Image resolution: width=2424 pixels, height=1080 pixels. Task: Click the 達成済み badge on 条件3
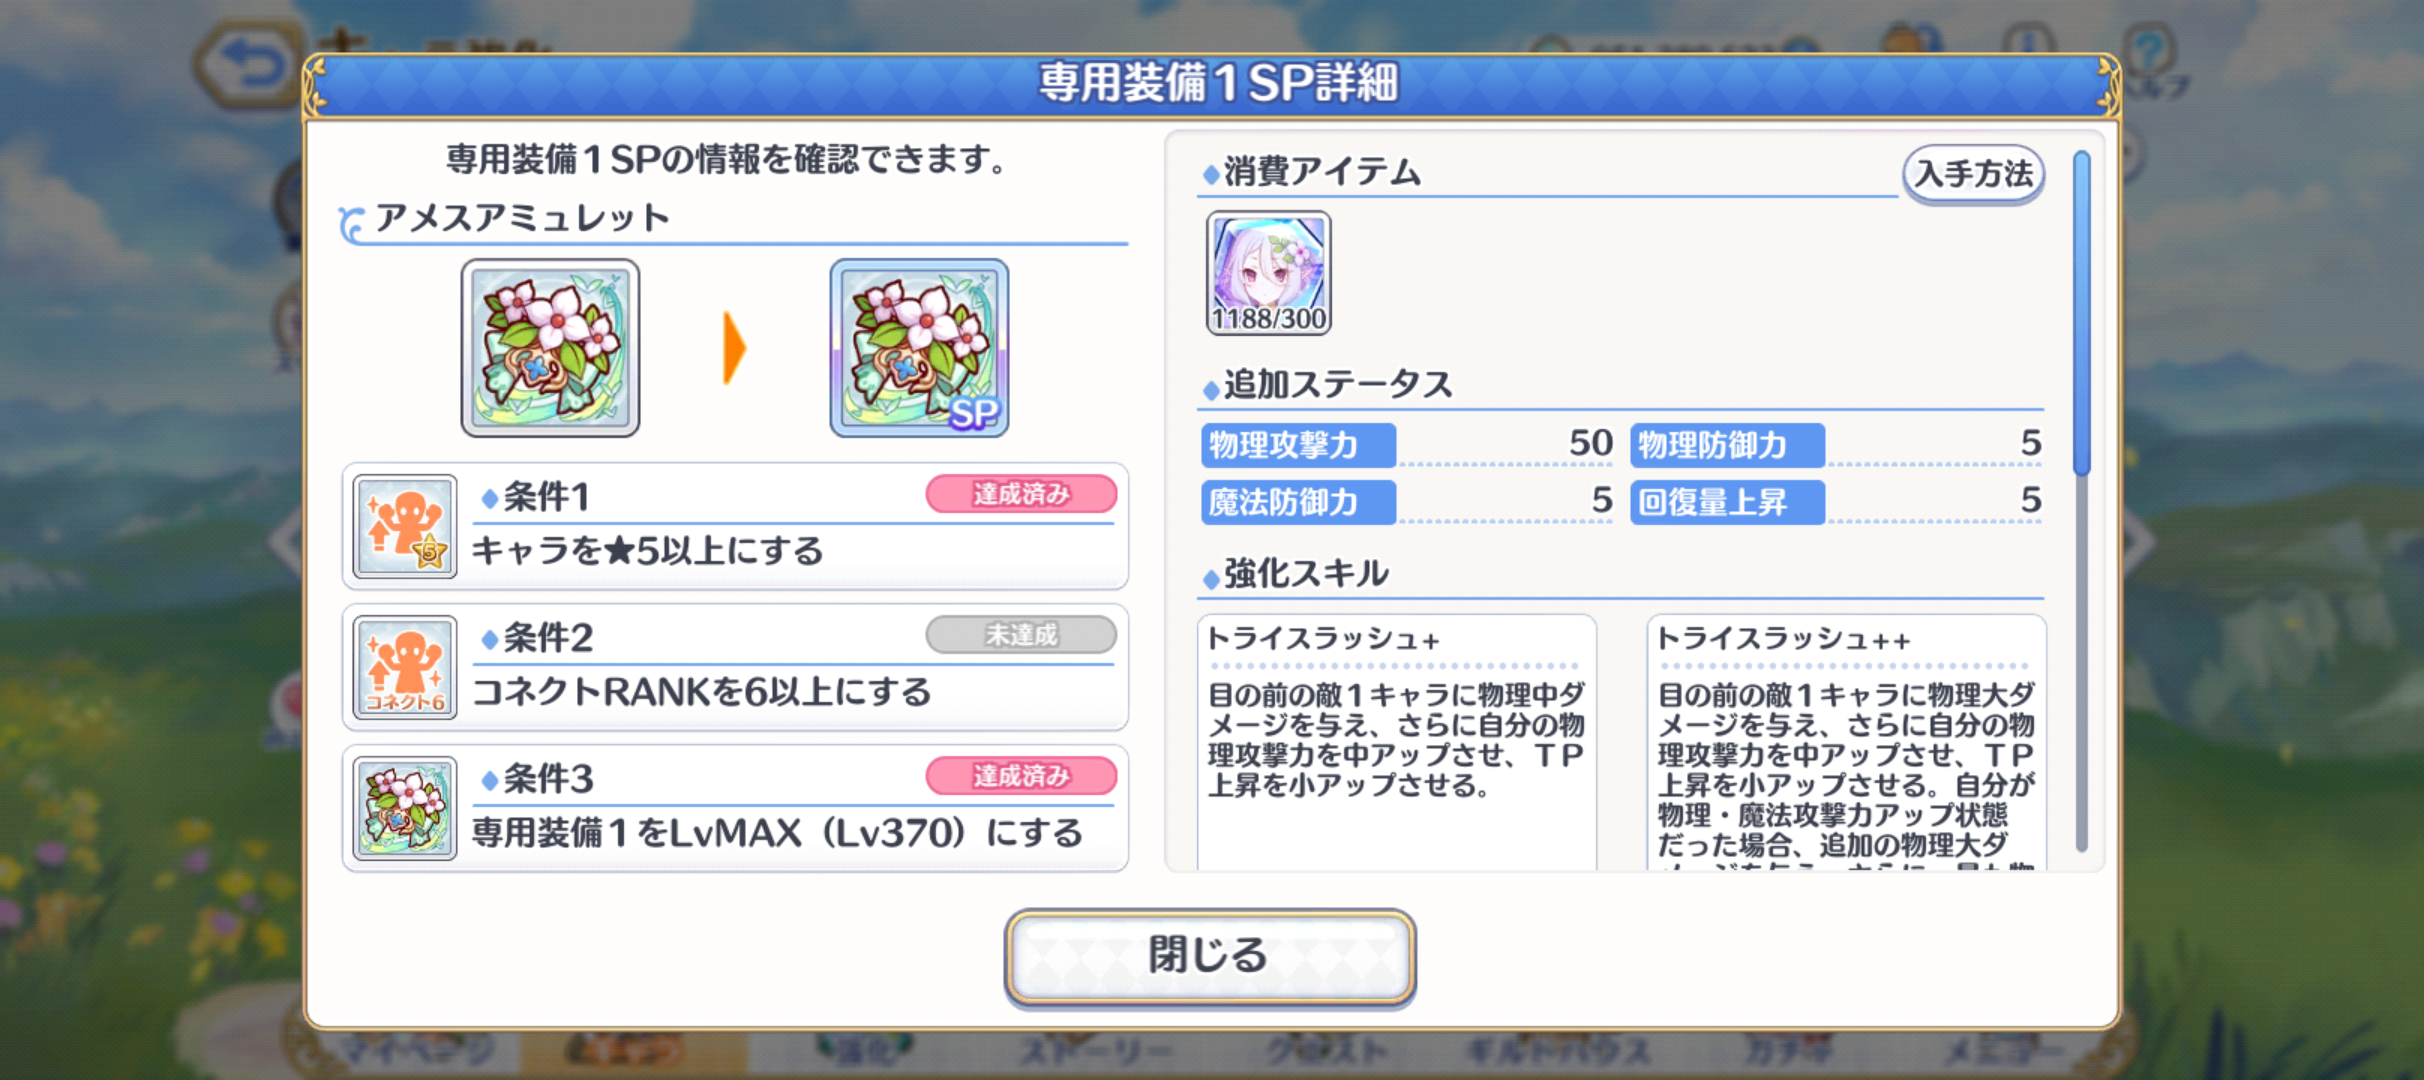pos(1021,776)
